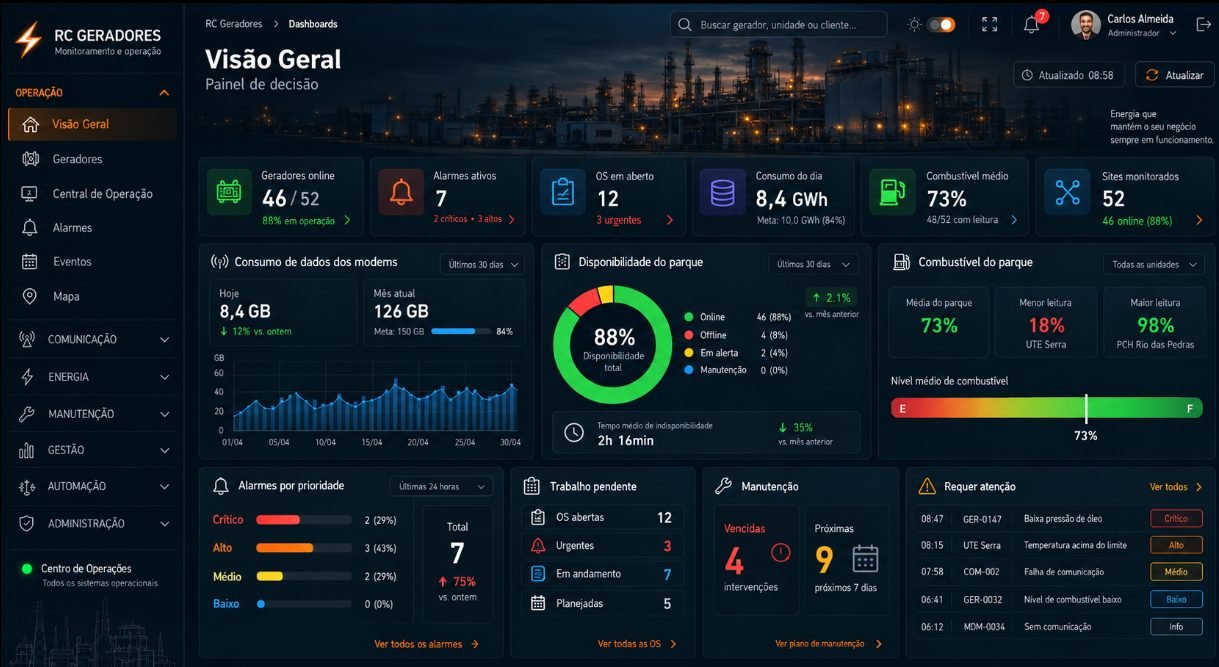Click the Geradores online generator icon
Viewport: 1219px width, 667px height.
[230, 191]
